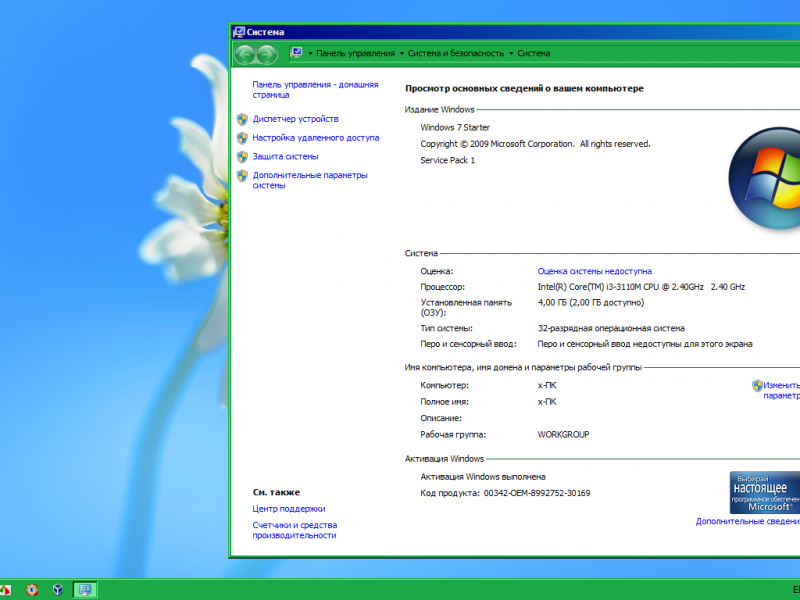
Task: Click the Издание Windows section header
Action: pyautogui.click(x=439, y=110)
